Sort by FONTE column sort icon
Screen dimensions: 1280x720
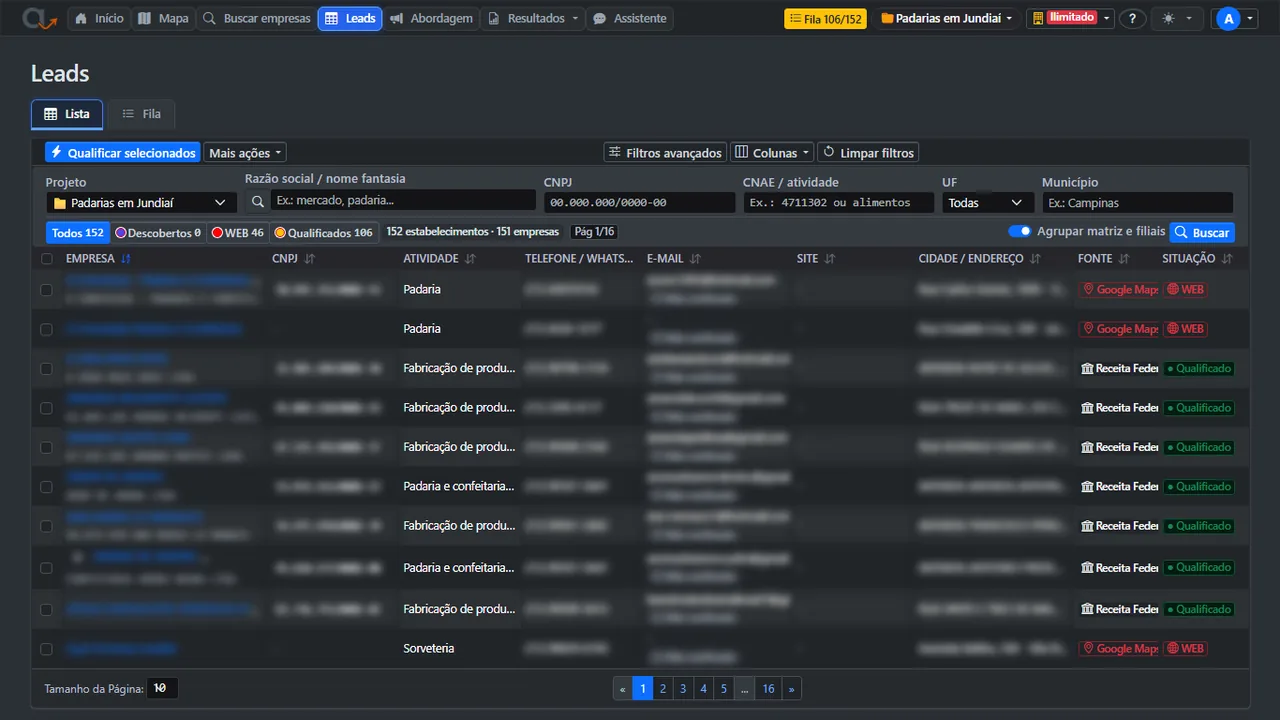click(1124, 259)
